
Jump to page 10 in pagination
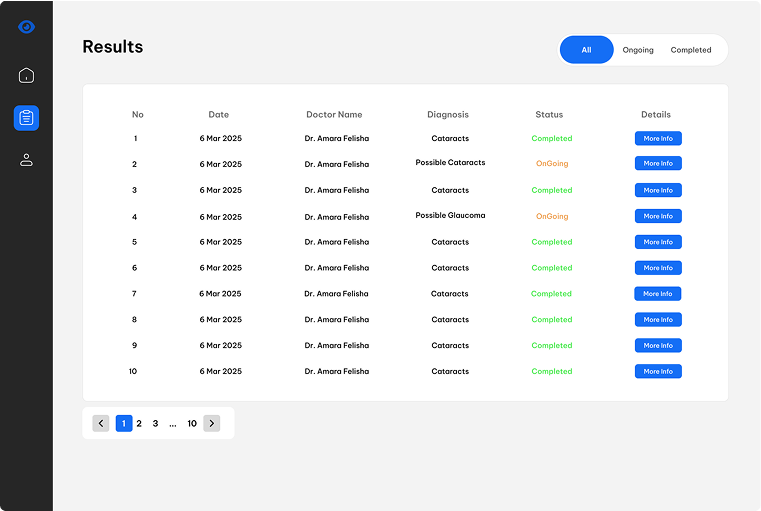[192, 423]
